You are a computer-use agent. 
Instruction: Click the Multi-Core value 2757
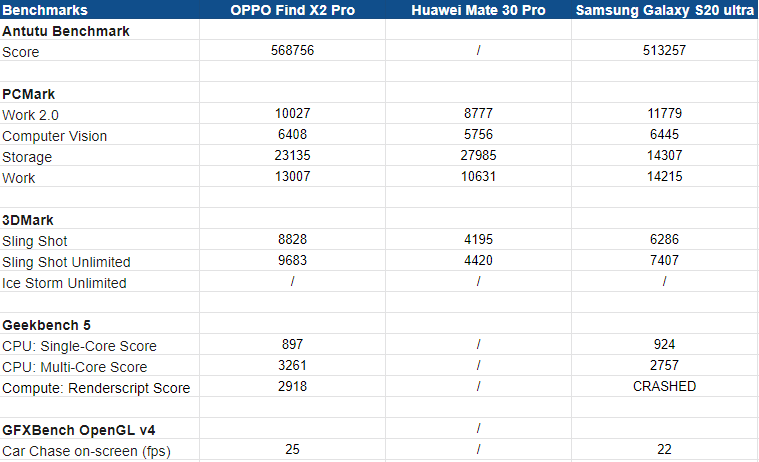664,365
